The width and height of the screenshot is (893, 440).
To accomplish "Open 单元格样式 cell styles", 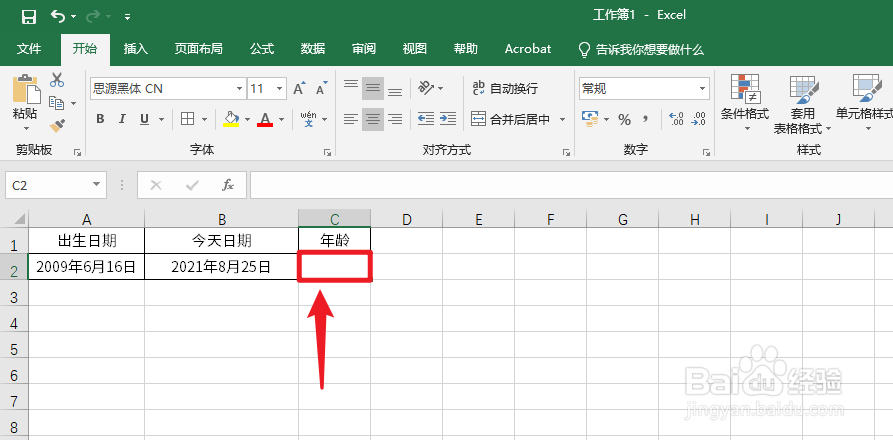I will coord(865,102).
